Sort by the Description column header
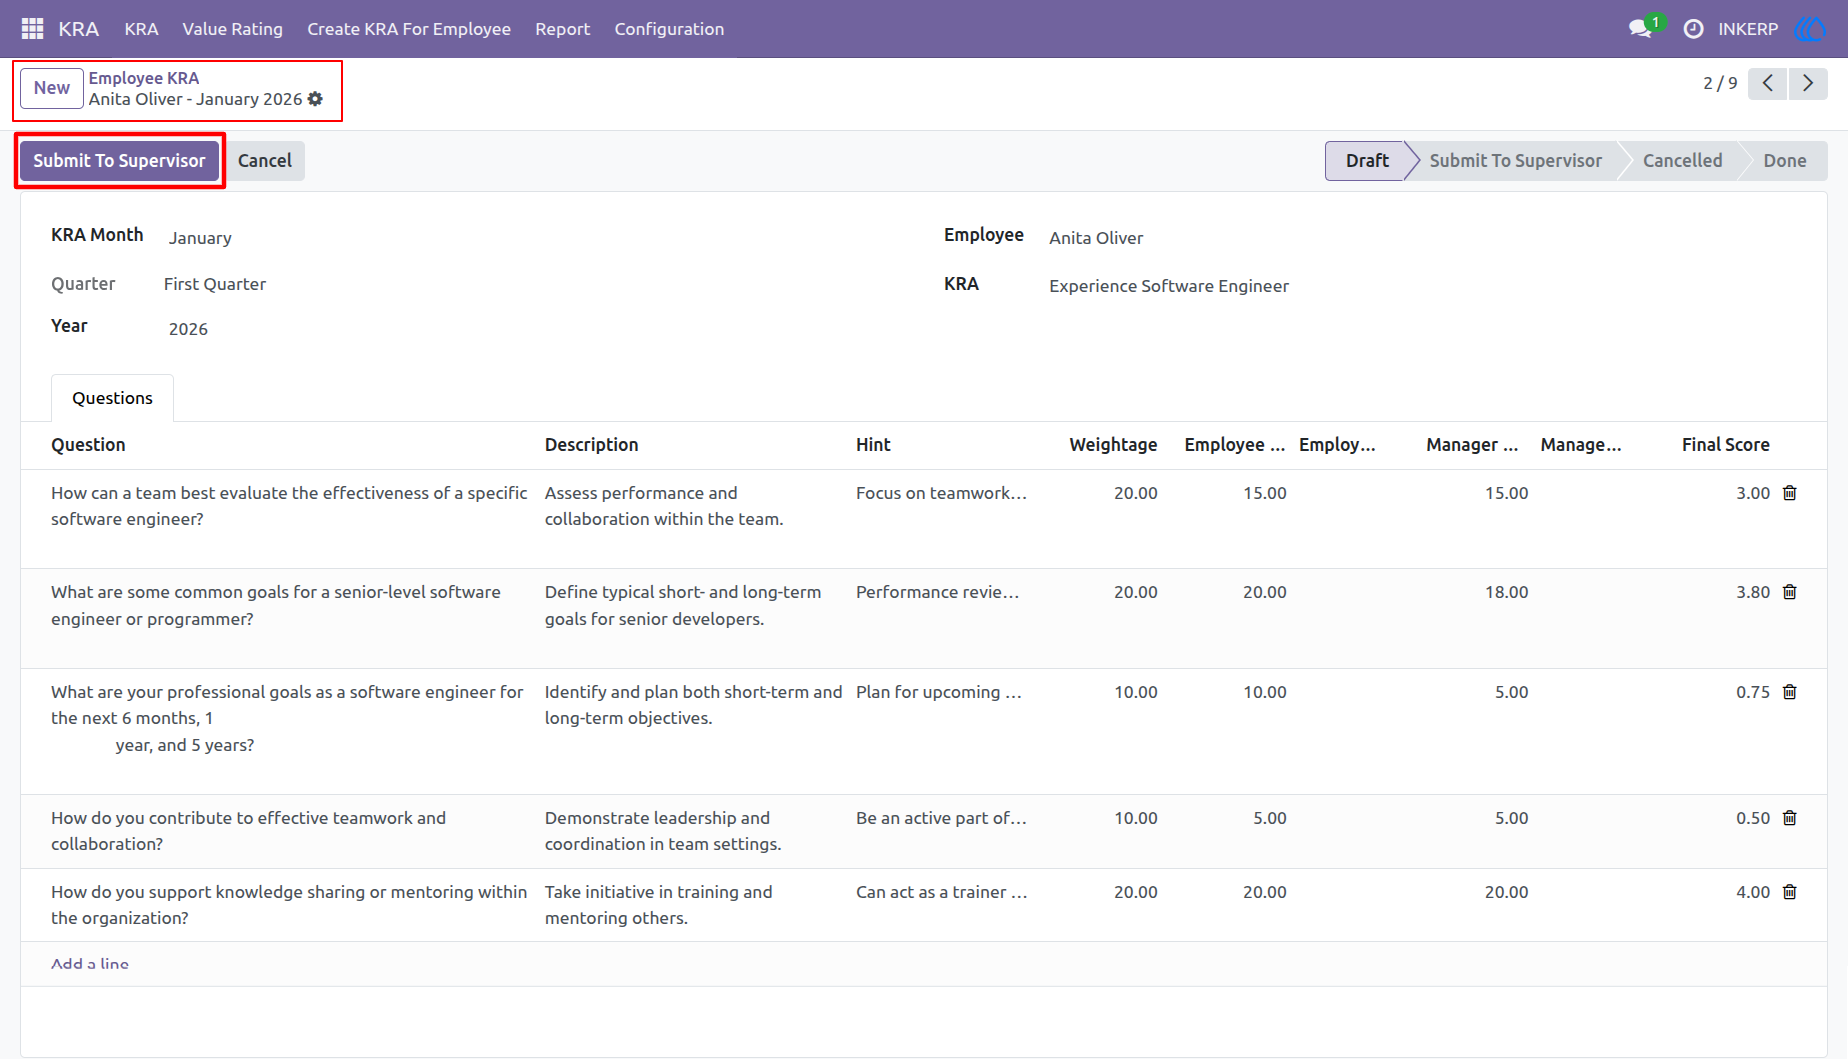1848x1061 pixels. (592, 445)
